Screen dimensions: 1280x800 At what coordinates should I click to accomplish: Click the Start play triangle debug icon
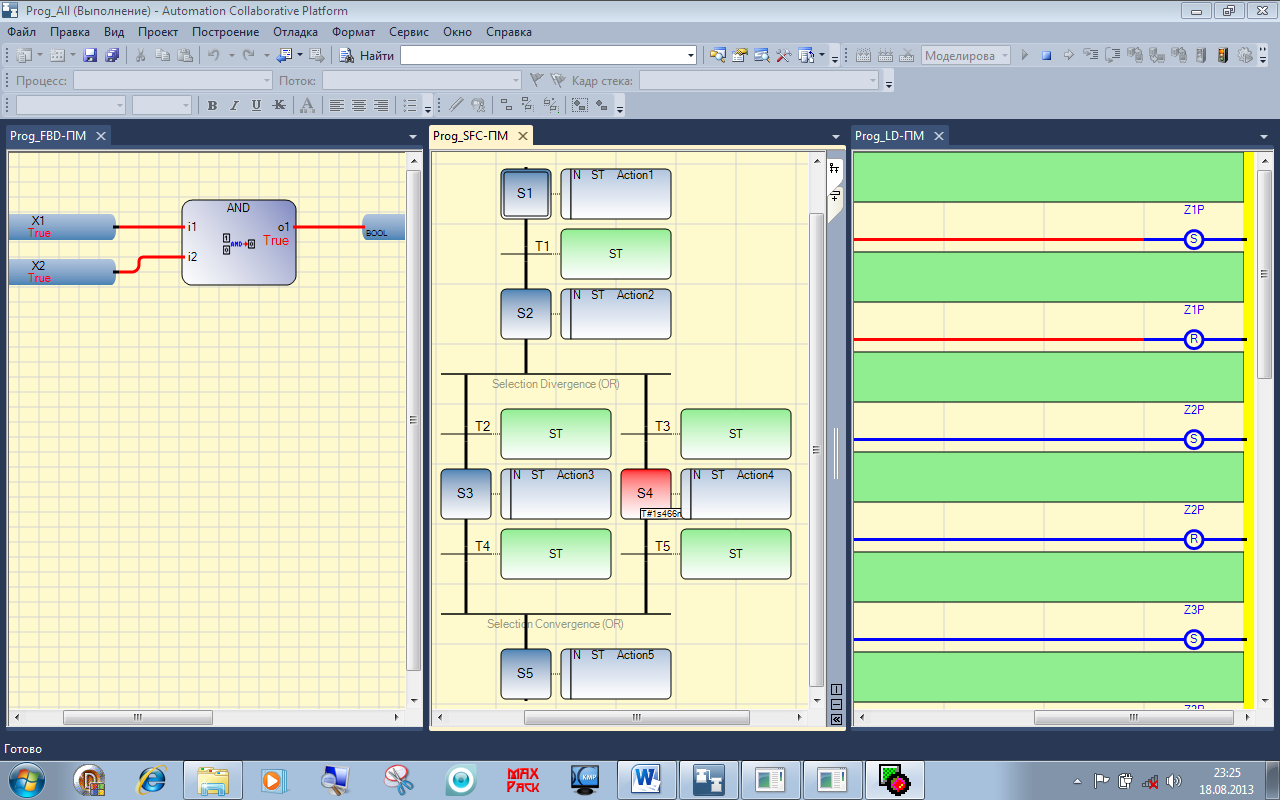(1025, 56)
